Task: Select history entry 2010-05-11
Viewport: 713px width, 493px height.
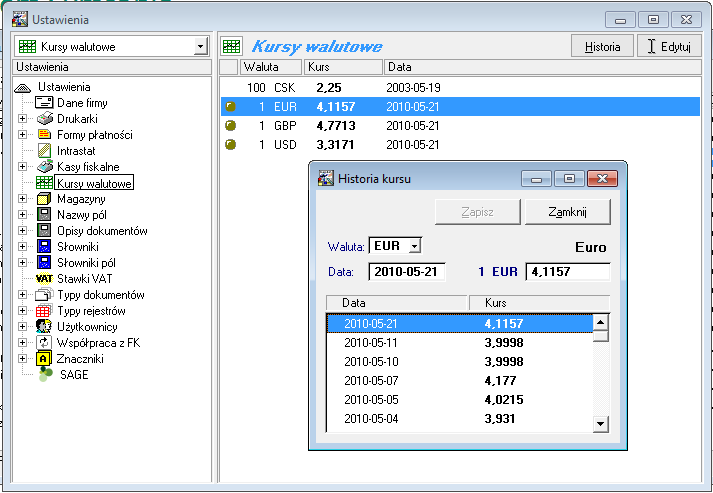Action: point(460,343)
